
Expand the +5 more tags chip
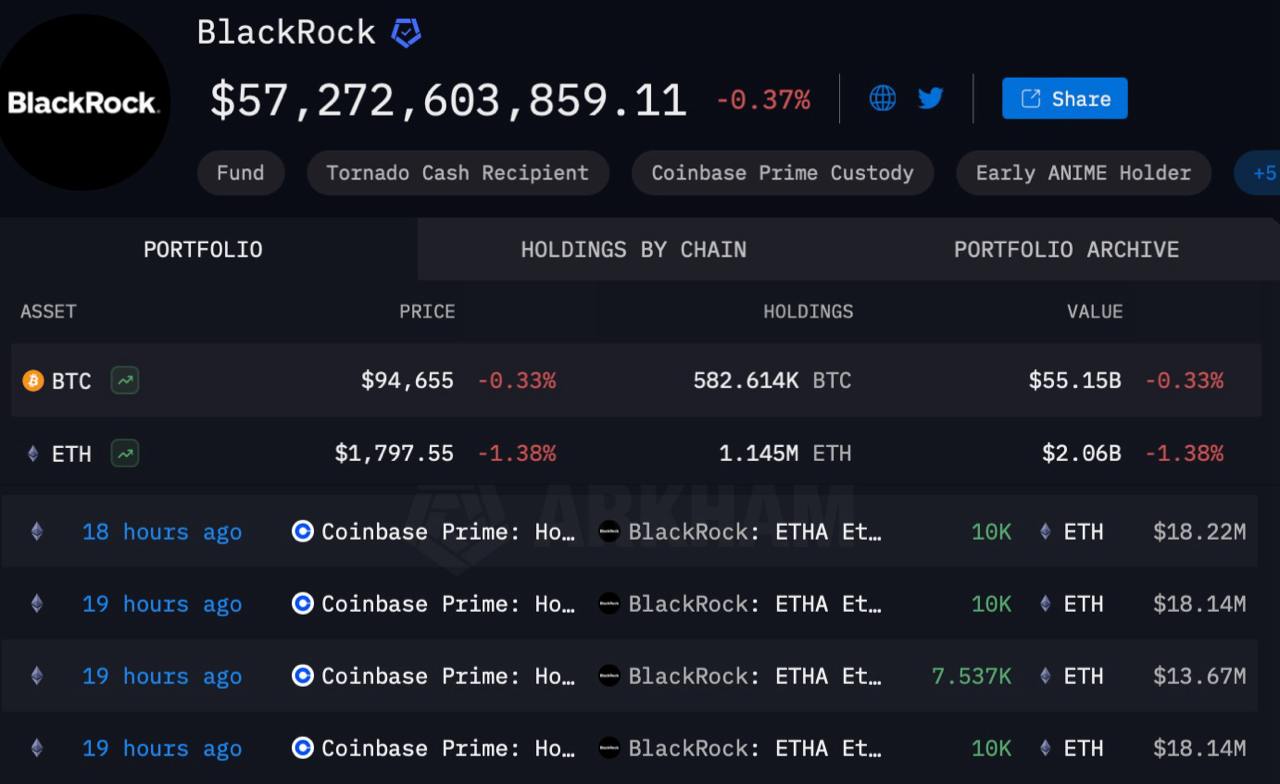coord(1258,173)
